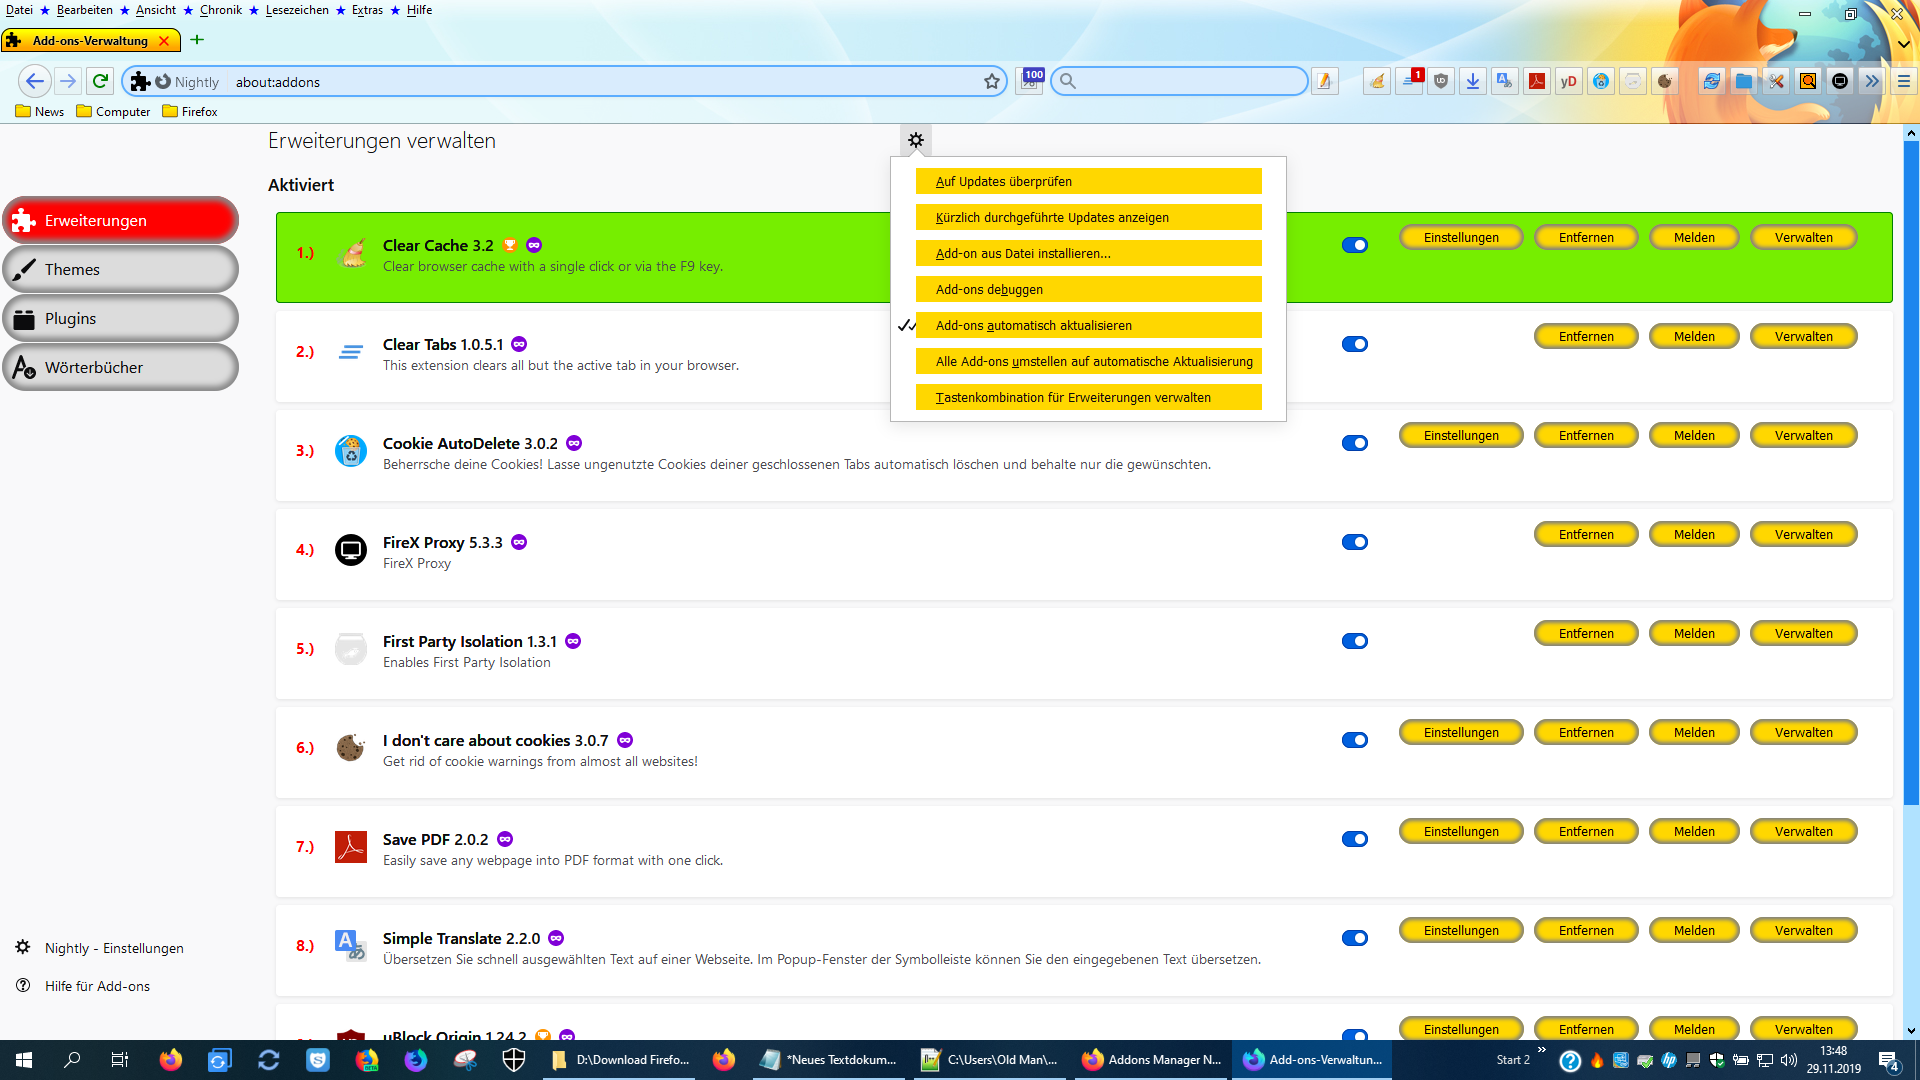Open the Themes sidebar category

coord(120,270)
